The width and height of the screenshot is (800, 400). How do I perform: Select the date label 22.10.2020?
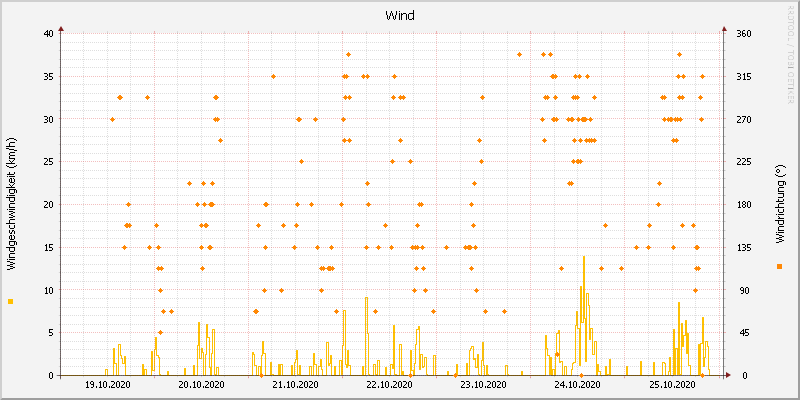389,384
